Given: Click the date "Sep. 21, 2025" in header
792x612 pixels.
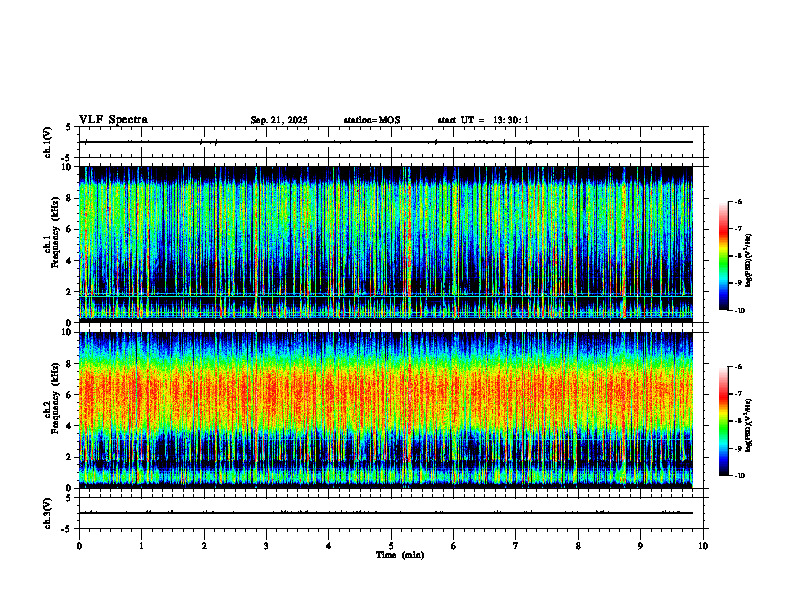Looking at the screenshot, I should 279,120.
